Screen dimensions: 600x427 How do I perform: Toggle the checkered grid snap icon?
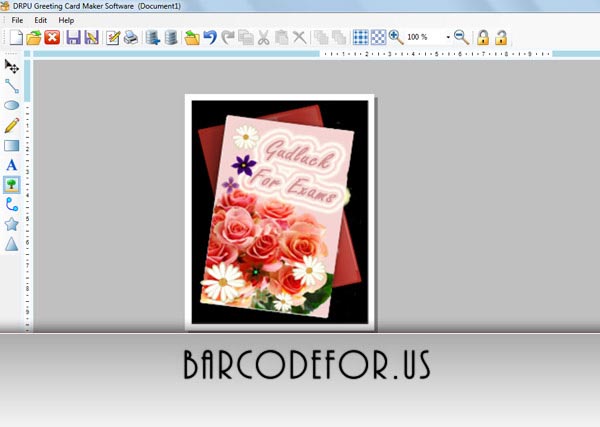point(378,37)
